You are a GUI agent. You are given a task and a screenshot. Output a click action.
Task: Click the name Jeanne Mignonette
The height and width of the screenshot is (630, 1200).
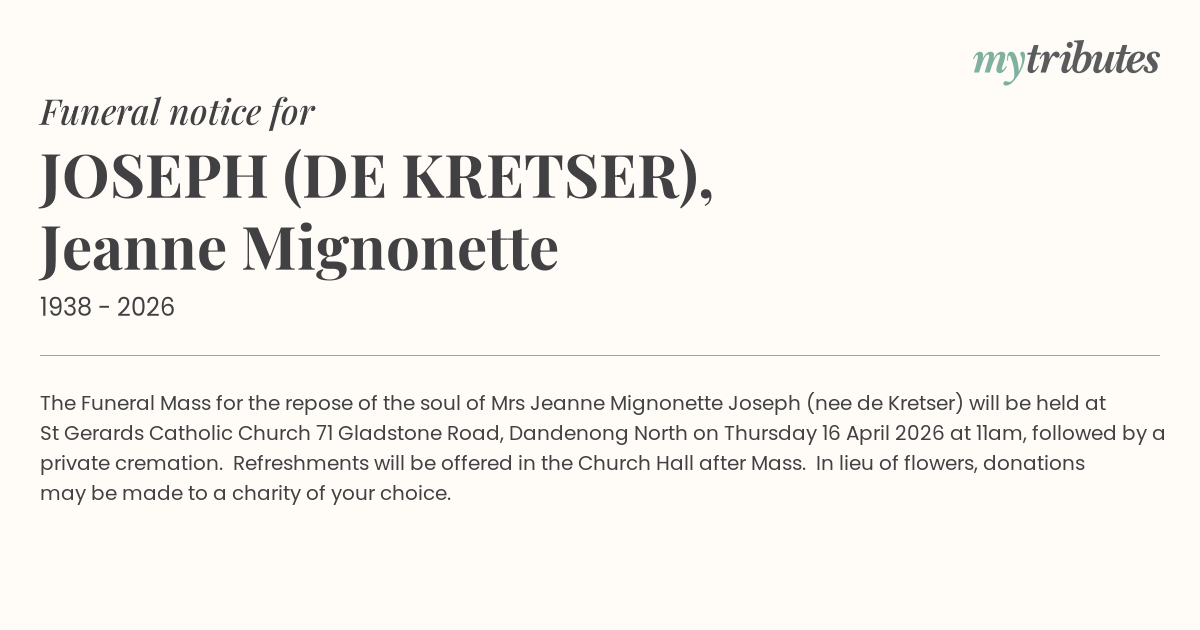click(x=298, y=249)
